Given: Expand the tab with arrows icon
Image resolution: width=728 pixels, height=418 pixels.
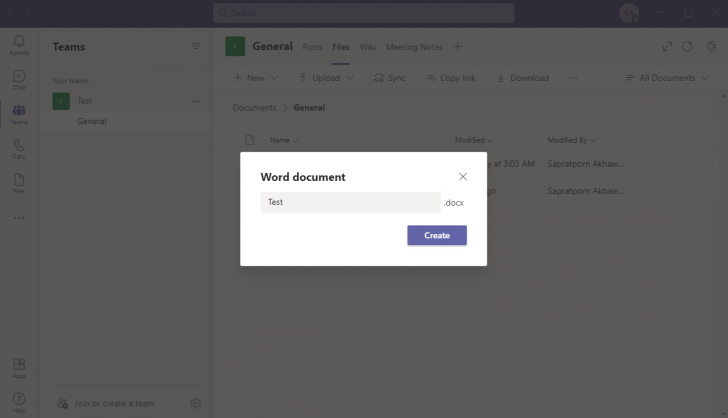Looking at the screenshot, I should (667, 46).
